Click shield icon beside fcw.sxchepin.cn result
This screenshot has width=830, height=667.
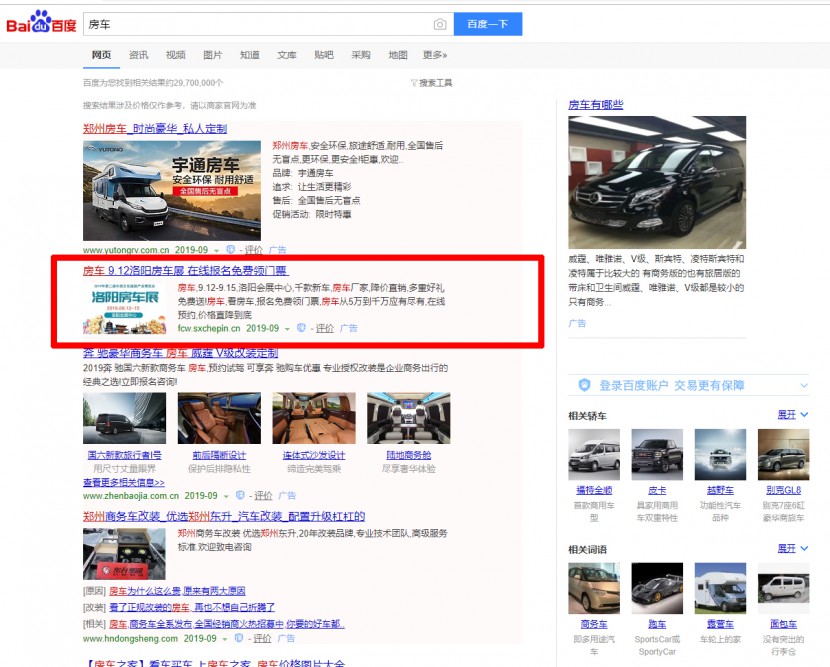(302, 328)
